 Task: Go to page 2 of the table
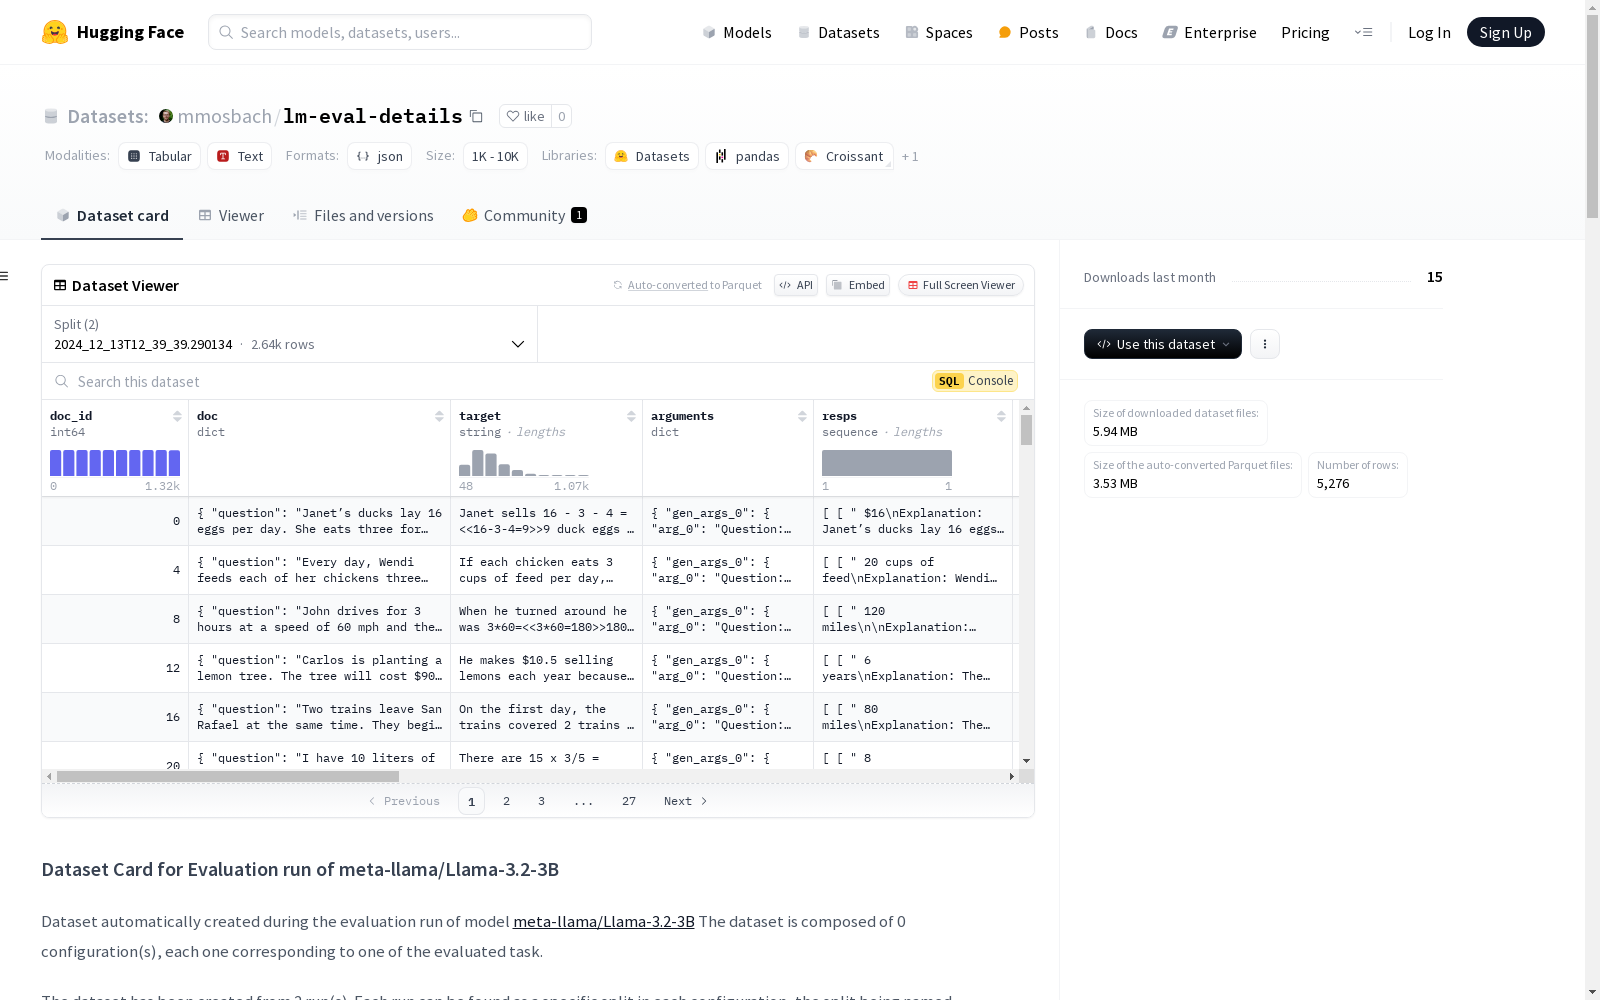507,801
